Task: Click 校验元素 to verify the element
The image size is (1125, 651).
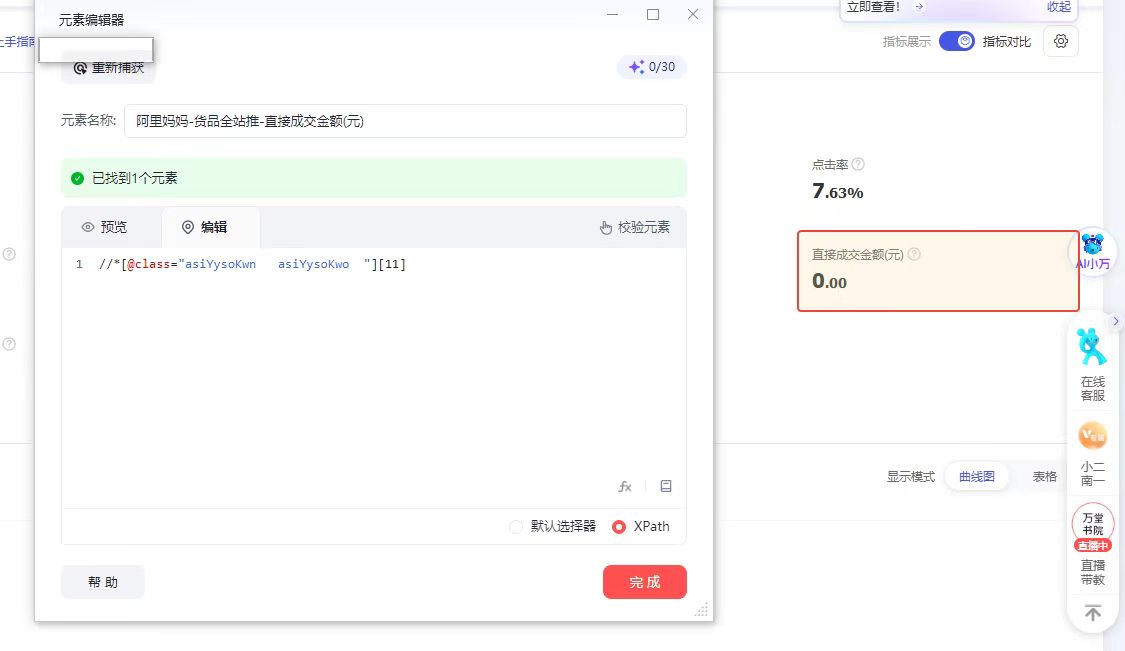Action: click(x=635, y=228)
